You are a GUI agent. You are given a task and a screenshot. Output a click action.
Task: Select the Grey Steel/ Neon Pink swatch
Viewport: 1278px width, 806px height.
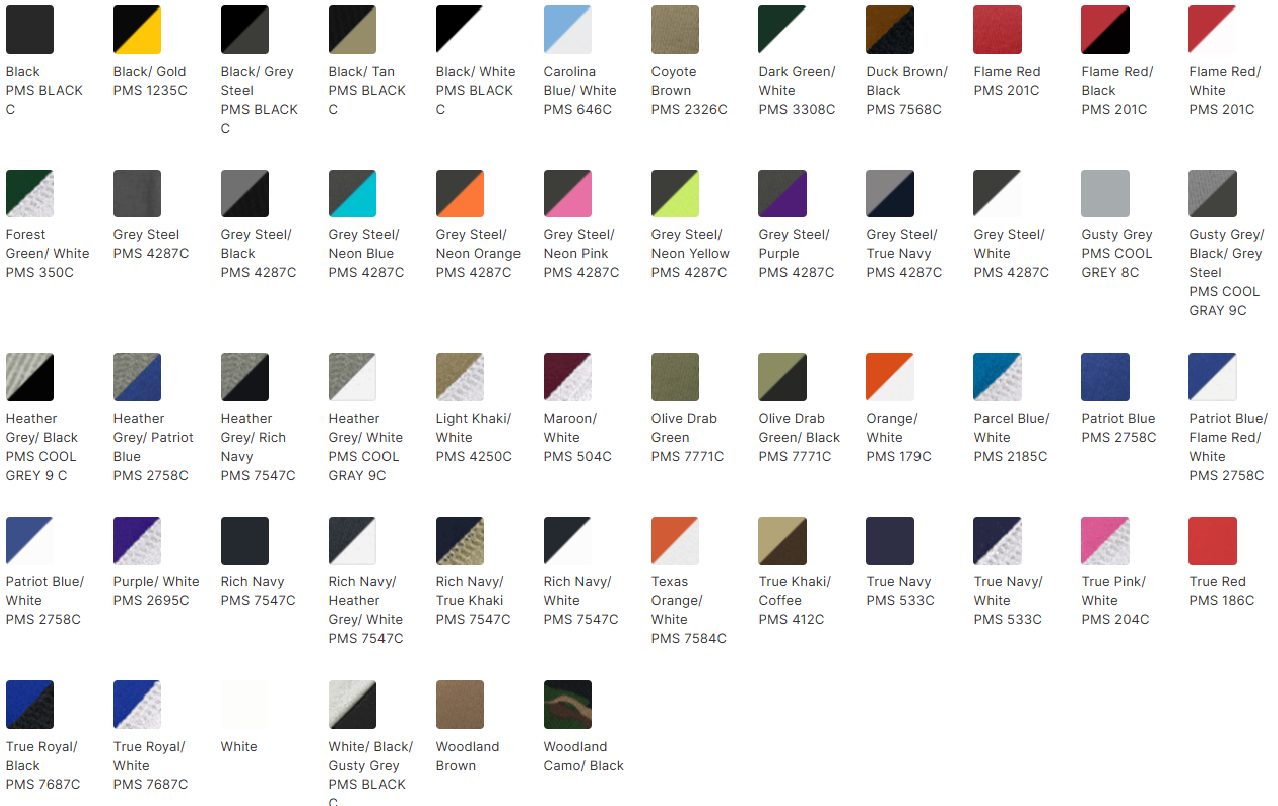[566, 193]
